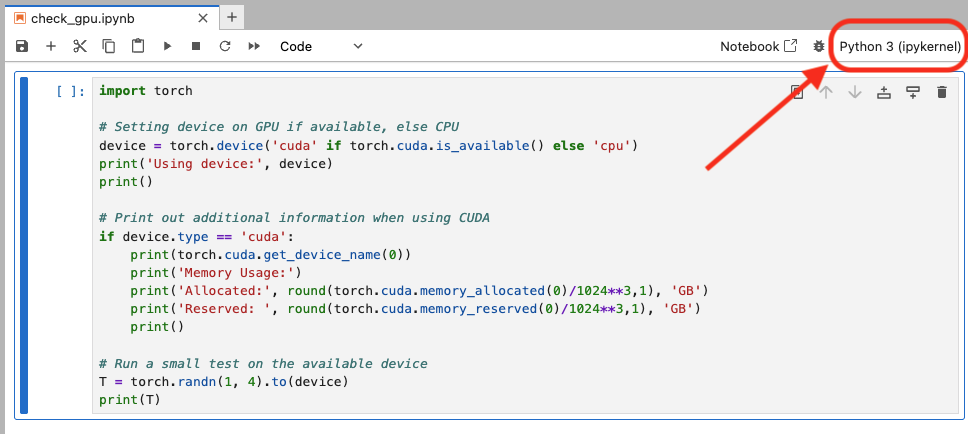This screenshot has width=968, height=434.
Task: Insert a new cell with toolbar plus icon
Action: click(x=51, y=46)
